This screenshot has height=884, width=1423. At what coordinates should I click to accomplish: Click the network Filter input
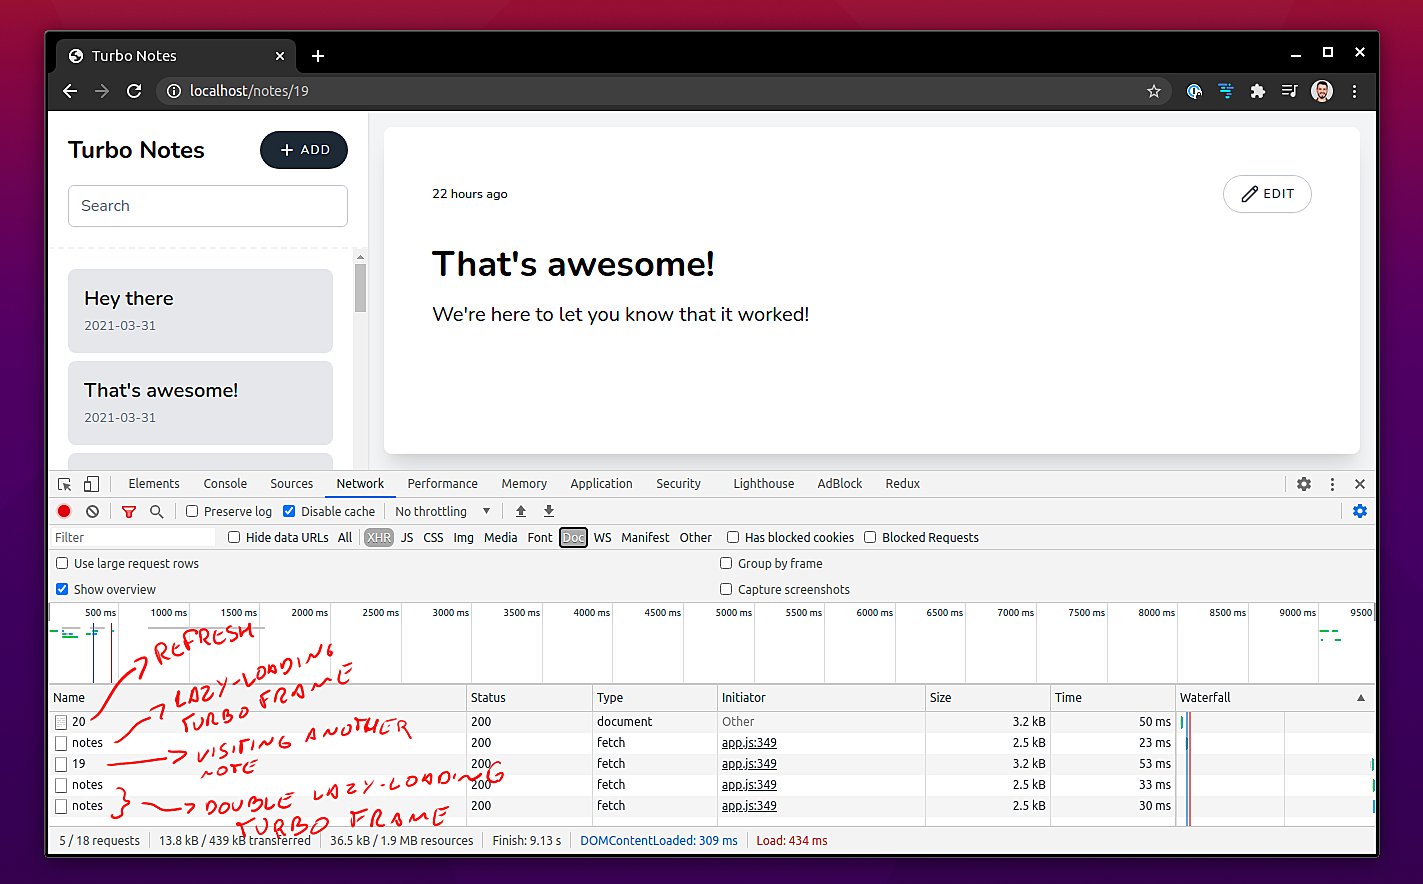pos(132,537)
